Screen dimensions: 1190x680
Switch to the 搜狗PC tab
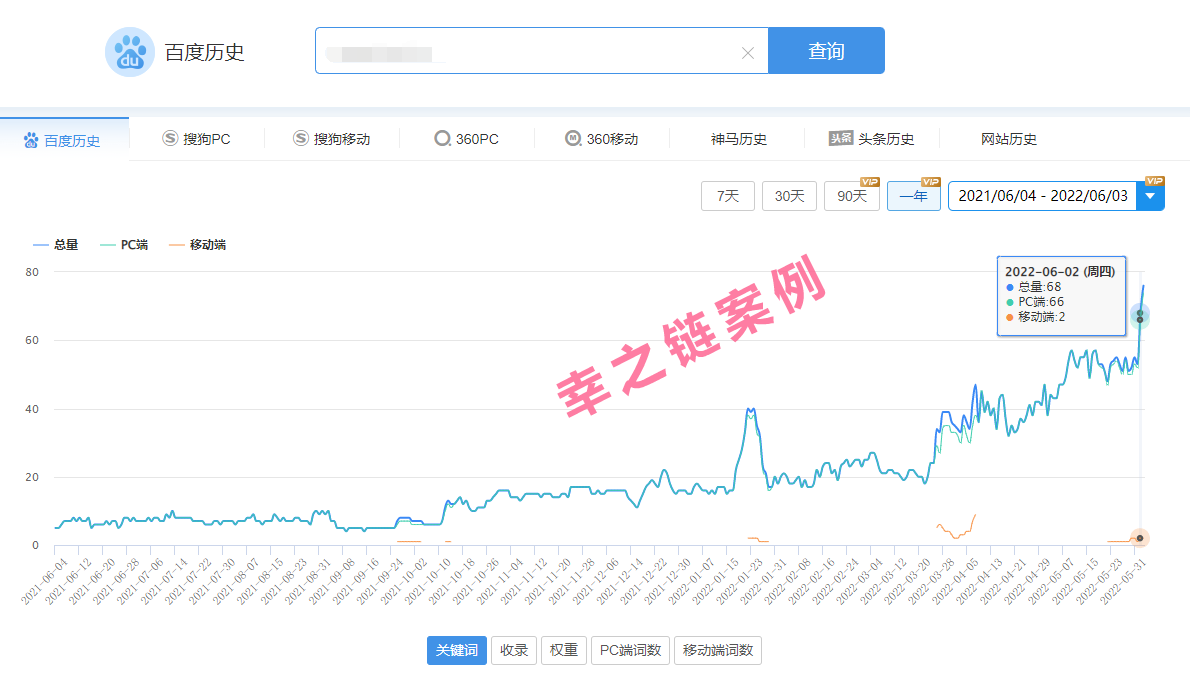197,139
